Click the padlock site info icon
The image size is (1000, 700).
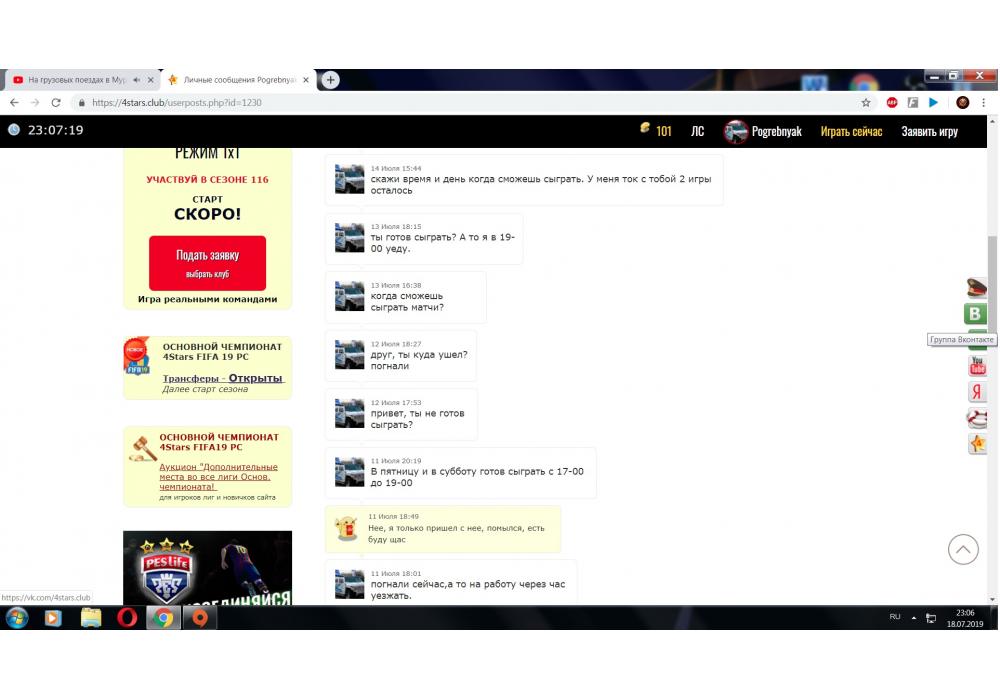click(x=82, y=103)
